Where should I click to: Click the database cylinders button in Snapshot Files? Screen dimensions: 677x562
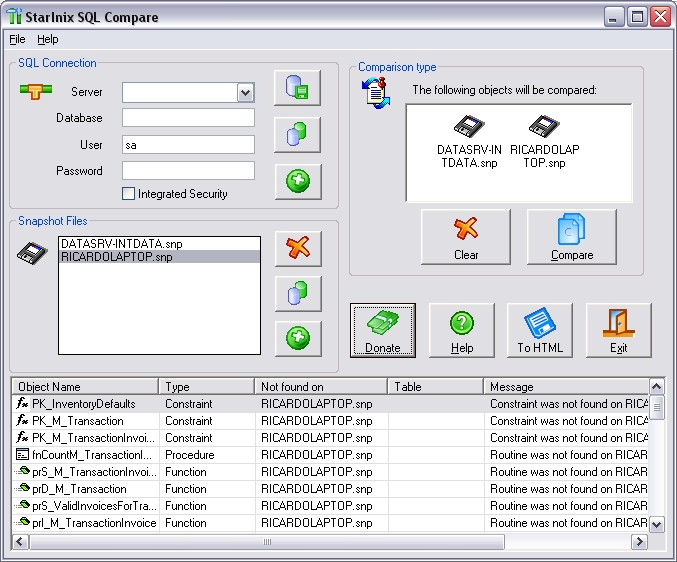pos(298,293)
